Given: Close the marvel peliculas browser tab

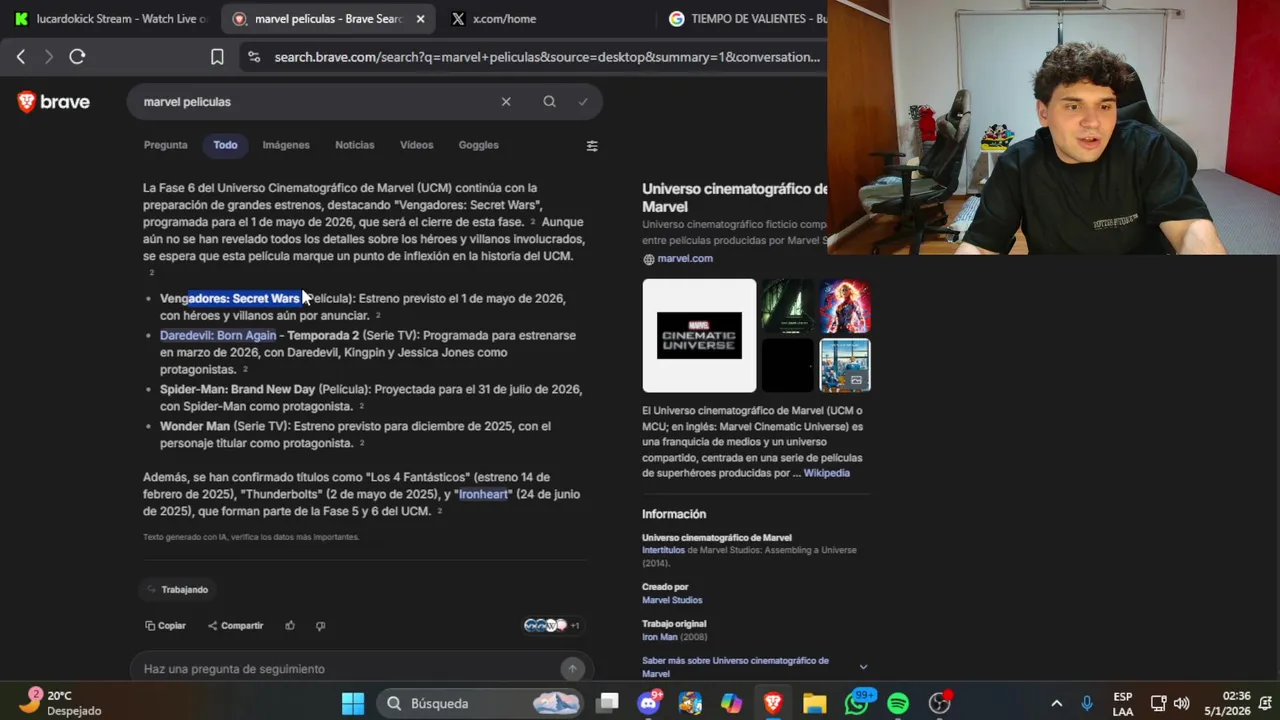Looking at the screenshot, I should tap(420, 19).
